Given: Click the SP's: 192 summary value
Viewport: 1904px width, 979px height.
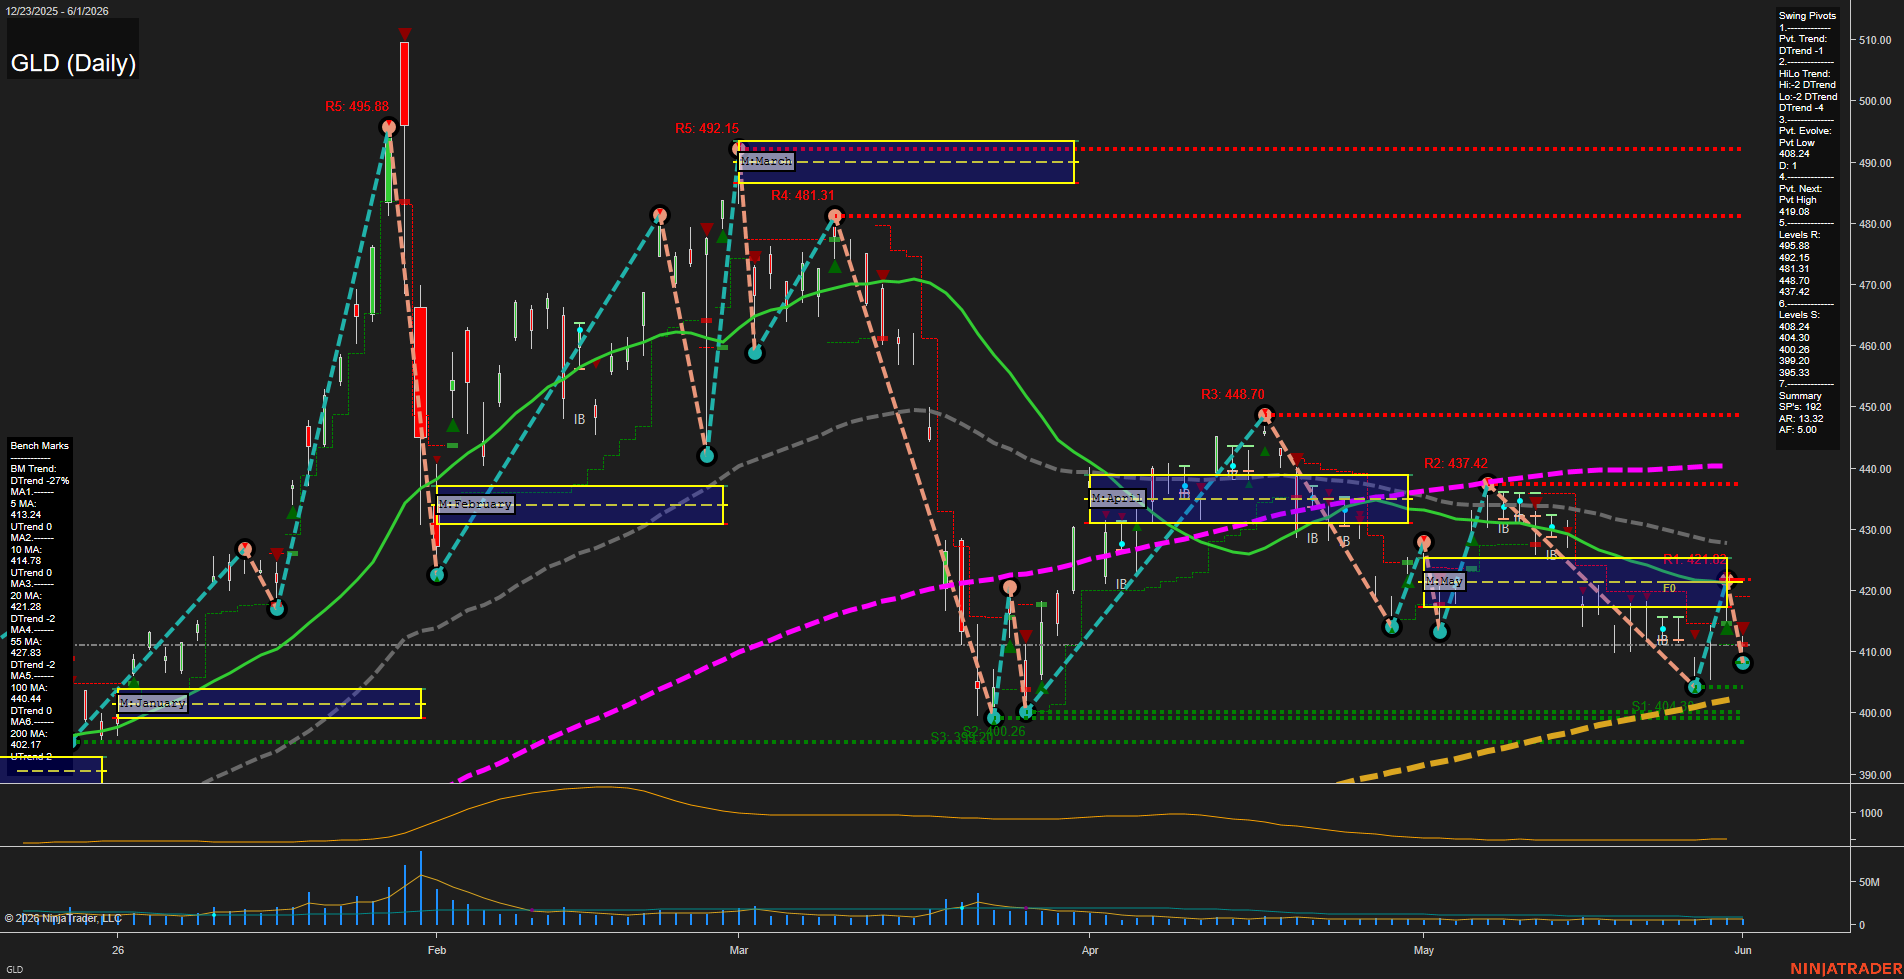Looking at the screenshot, I should (1800, 407).
